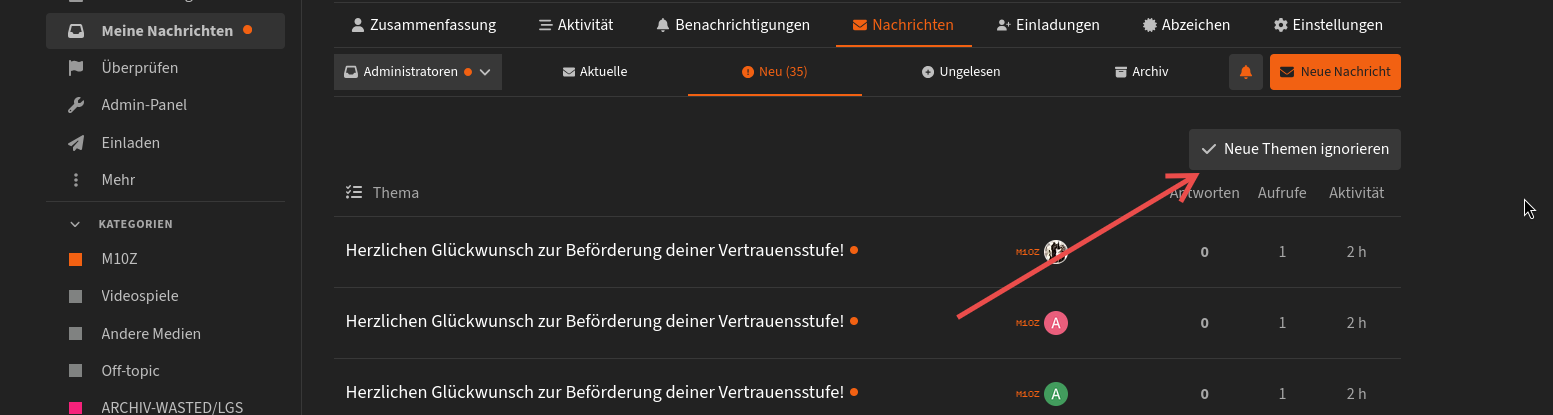Image resolution: width=1553 pixels, height=415 pixels.
Task: Open the Einstellungen tab
Action: (x=1328, y=25)
